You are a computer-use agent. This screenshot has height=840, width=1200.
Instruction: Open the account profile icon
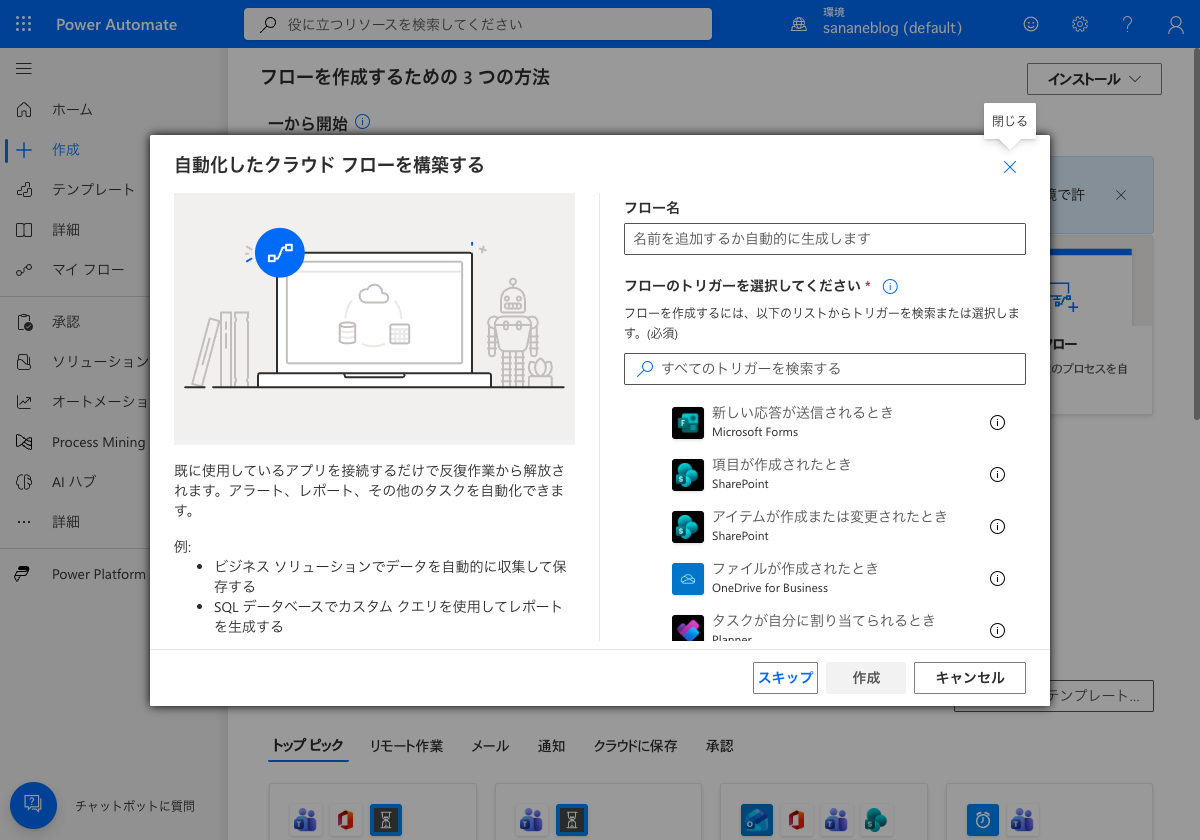coord(1176,24)
